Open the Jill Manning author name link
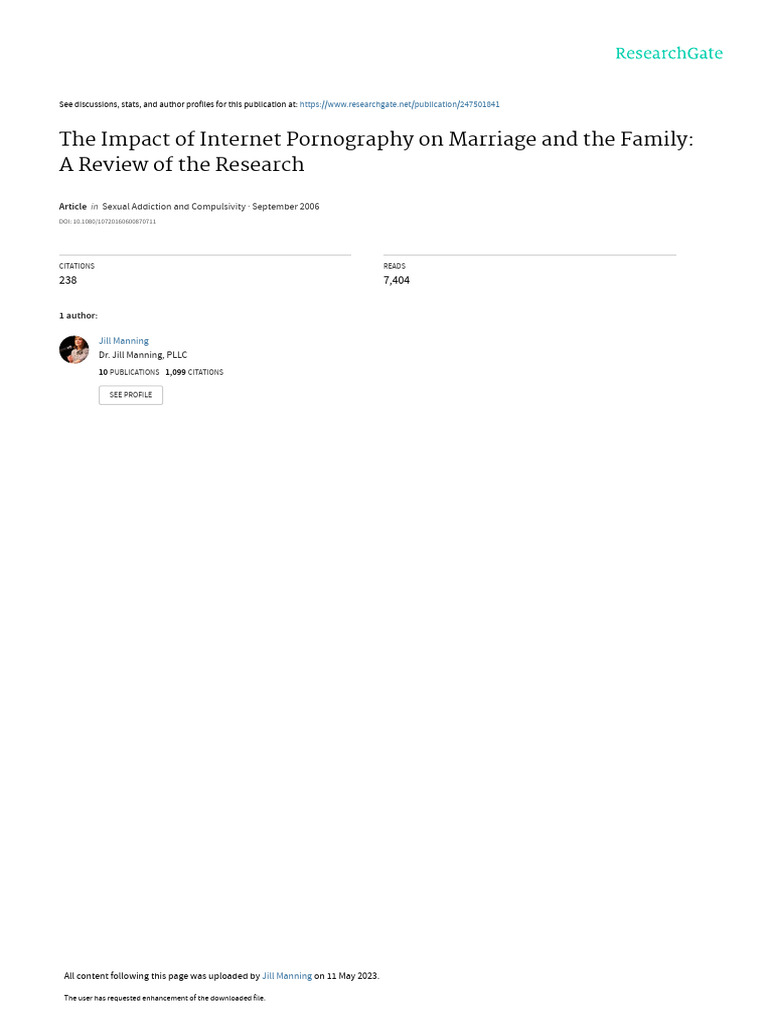This screenshot has height=1024, width=768. point(123,341)
